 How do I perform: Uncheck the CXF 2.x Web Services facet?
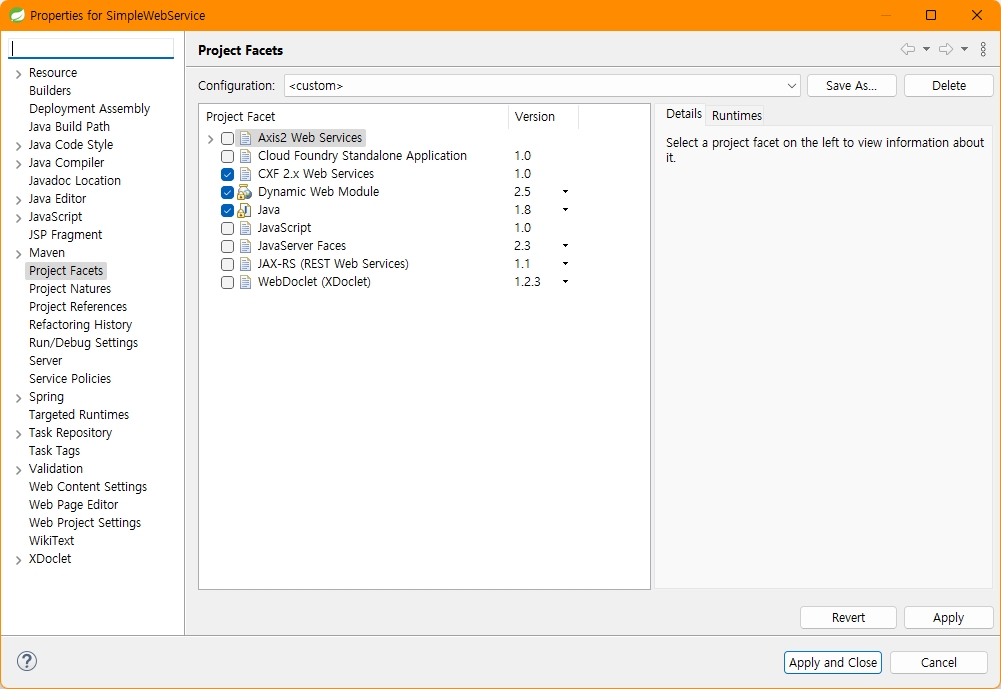click(227, 174)
